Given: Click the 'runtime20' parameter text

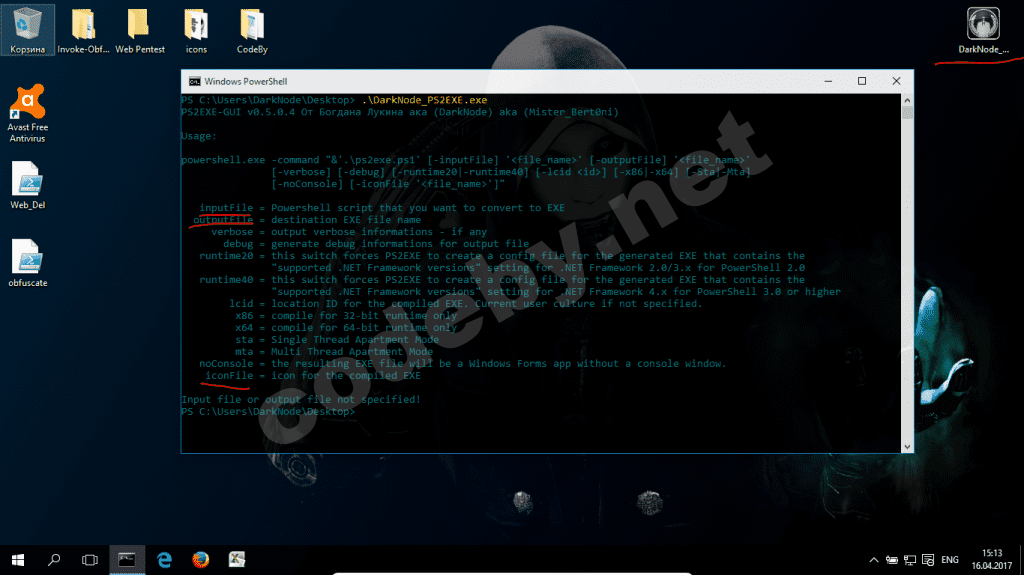Looking at the screenshot, I should tap(226, 256).
